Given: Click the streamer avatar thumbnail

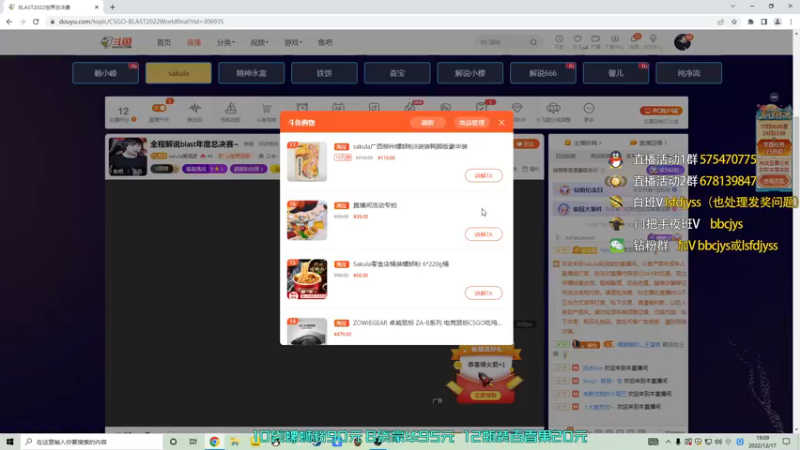Looking at the screenshot, I should pyautogui.click(x=128, y=157).
